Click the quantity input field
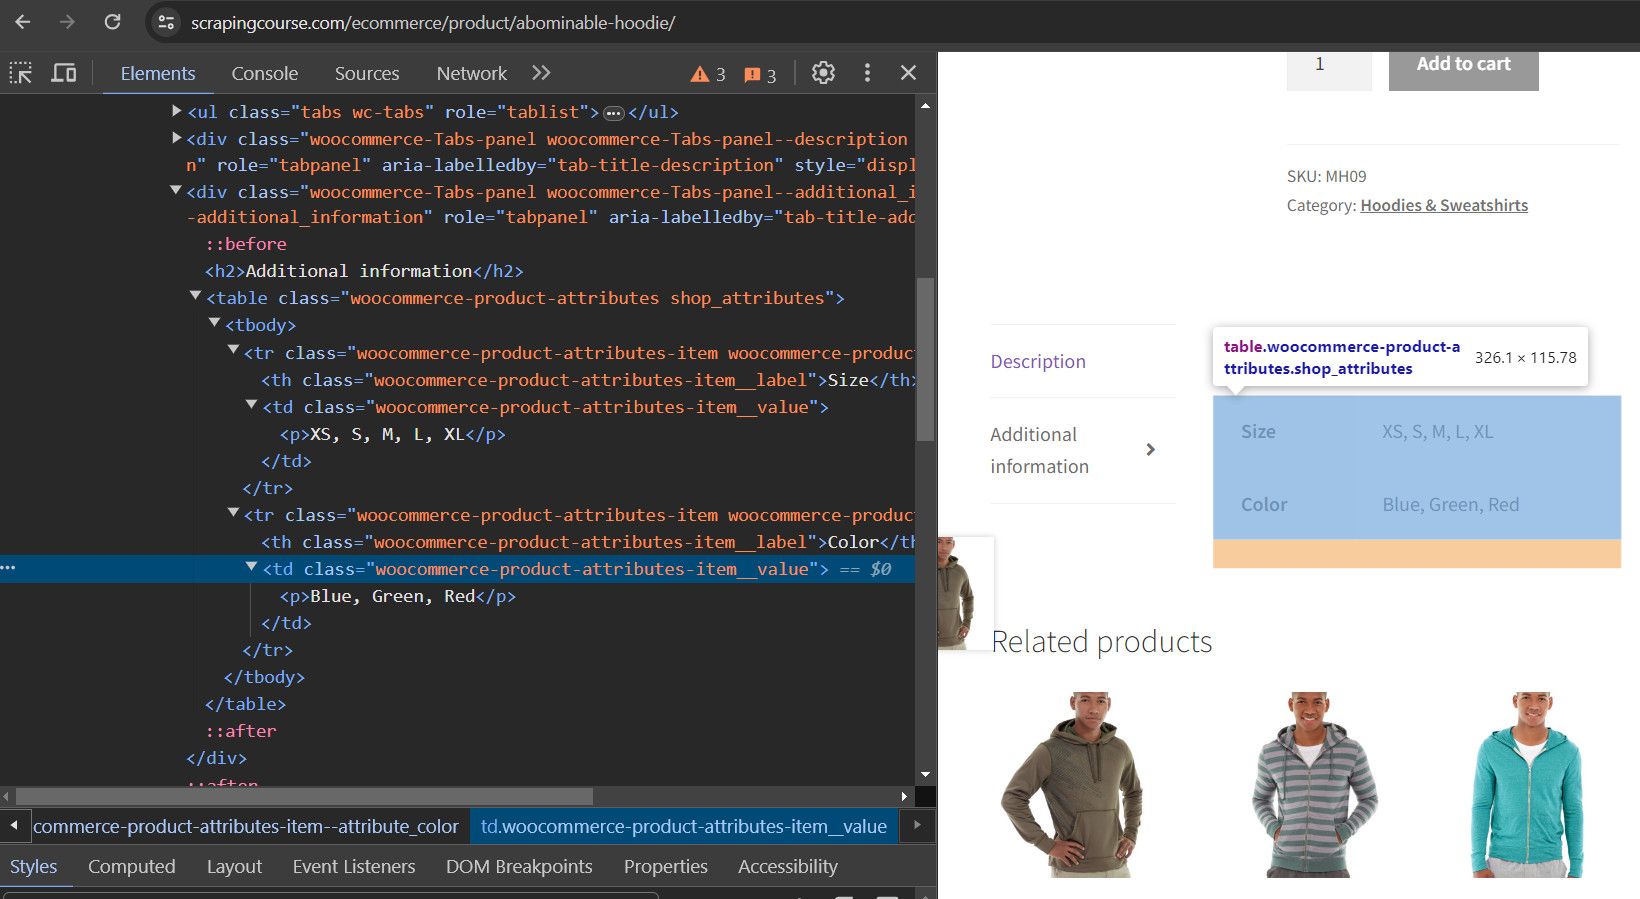1640x899 pixels. tap(1329, 66)
